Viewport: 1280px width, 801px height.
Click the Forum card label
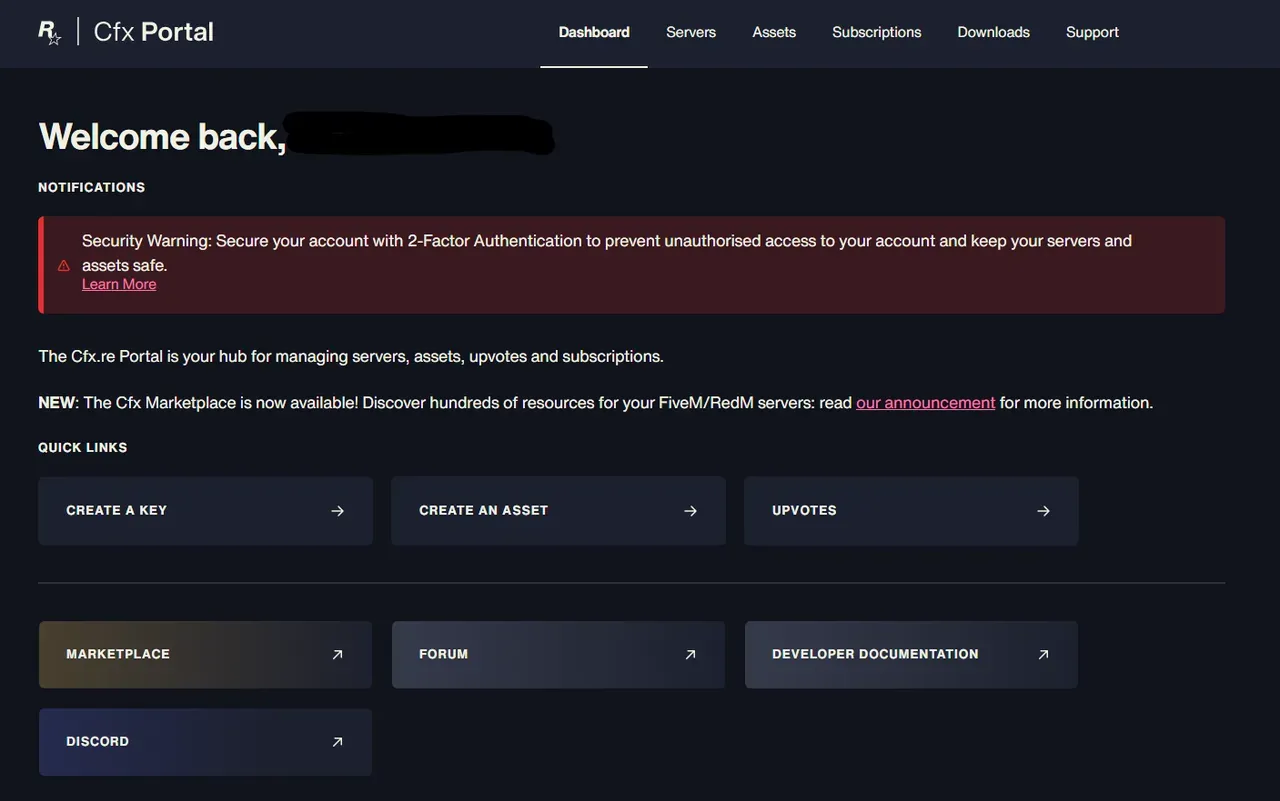coord(444,654)
